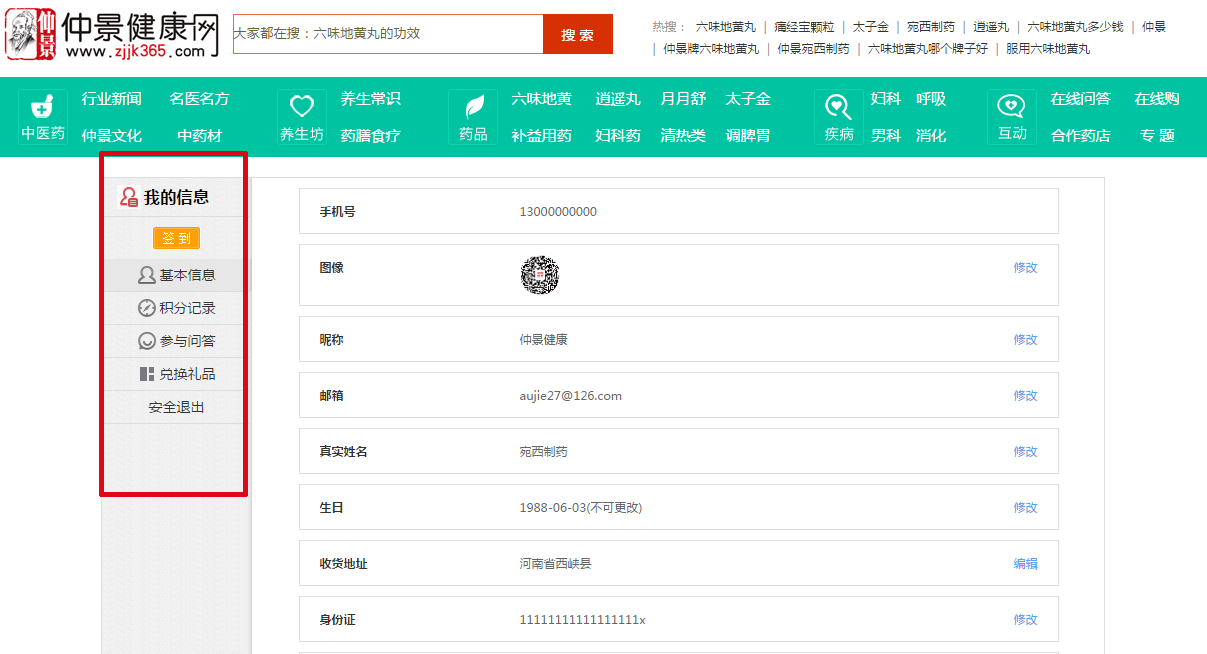
Task: Open 中药材 in the navigation
Action: pyautogui.click(x=200, y=135)
